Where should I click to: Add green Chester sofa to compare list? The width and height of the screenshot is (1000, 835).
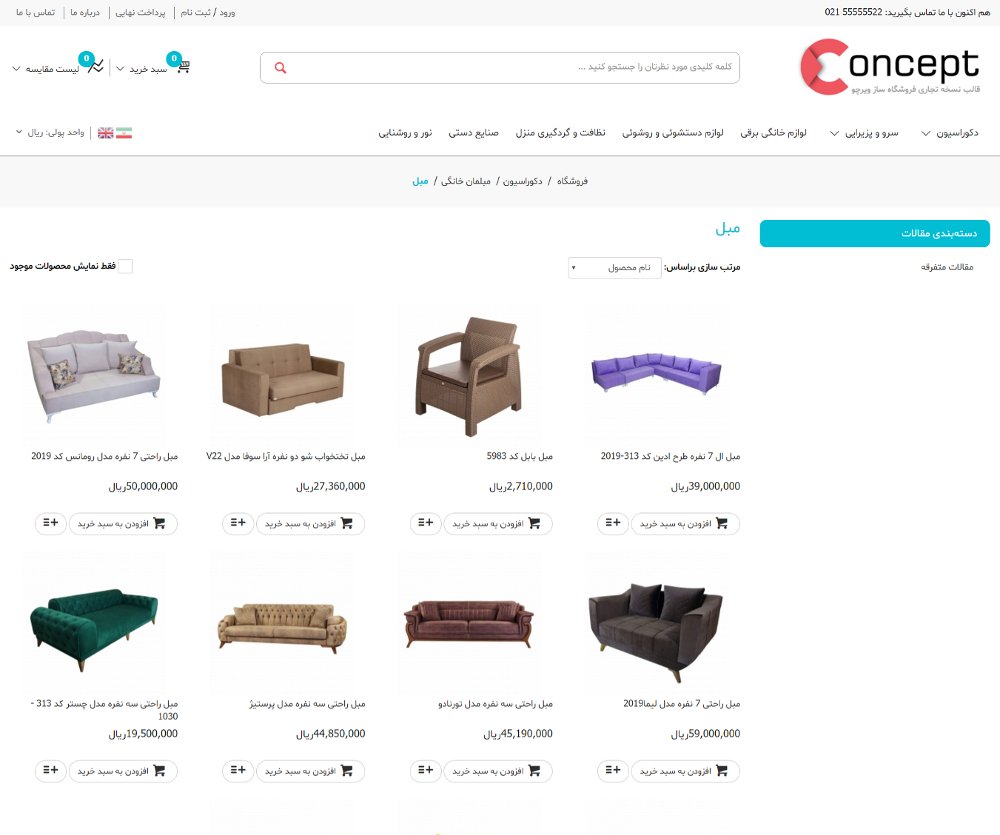tap(50, 771)
